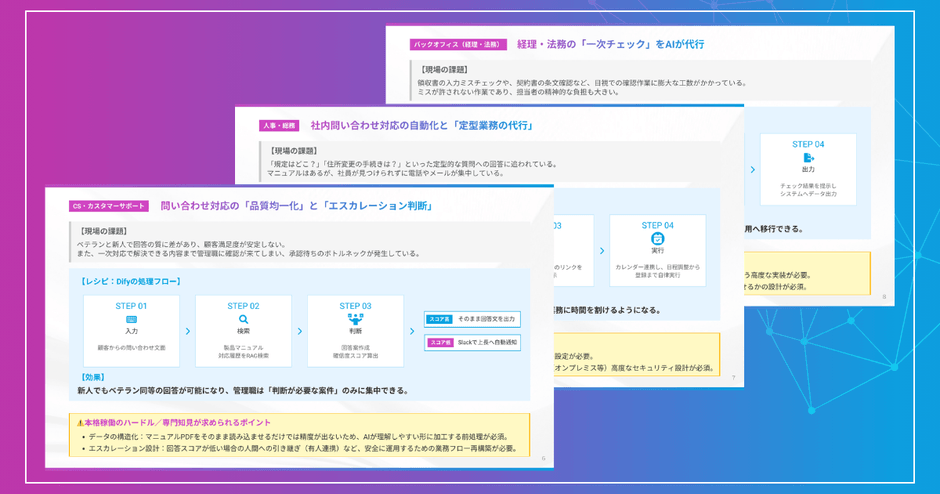Click the warning triangle icon beside 本格稼働のハードル
The image size is (940, 494).
[80, 423]
